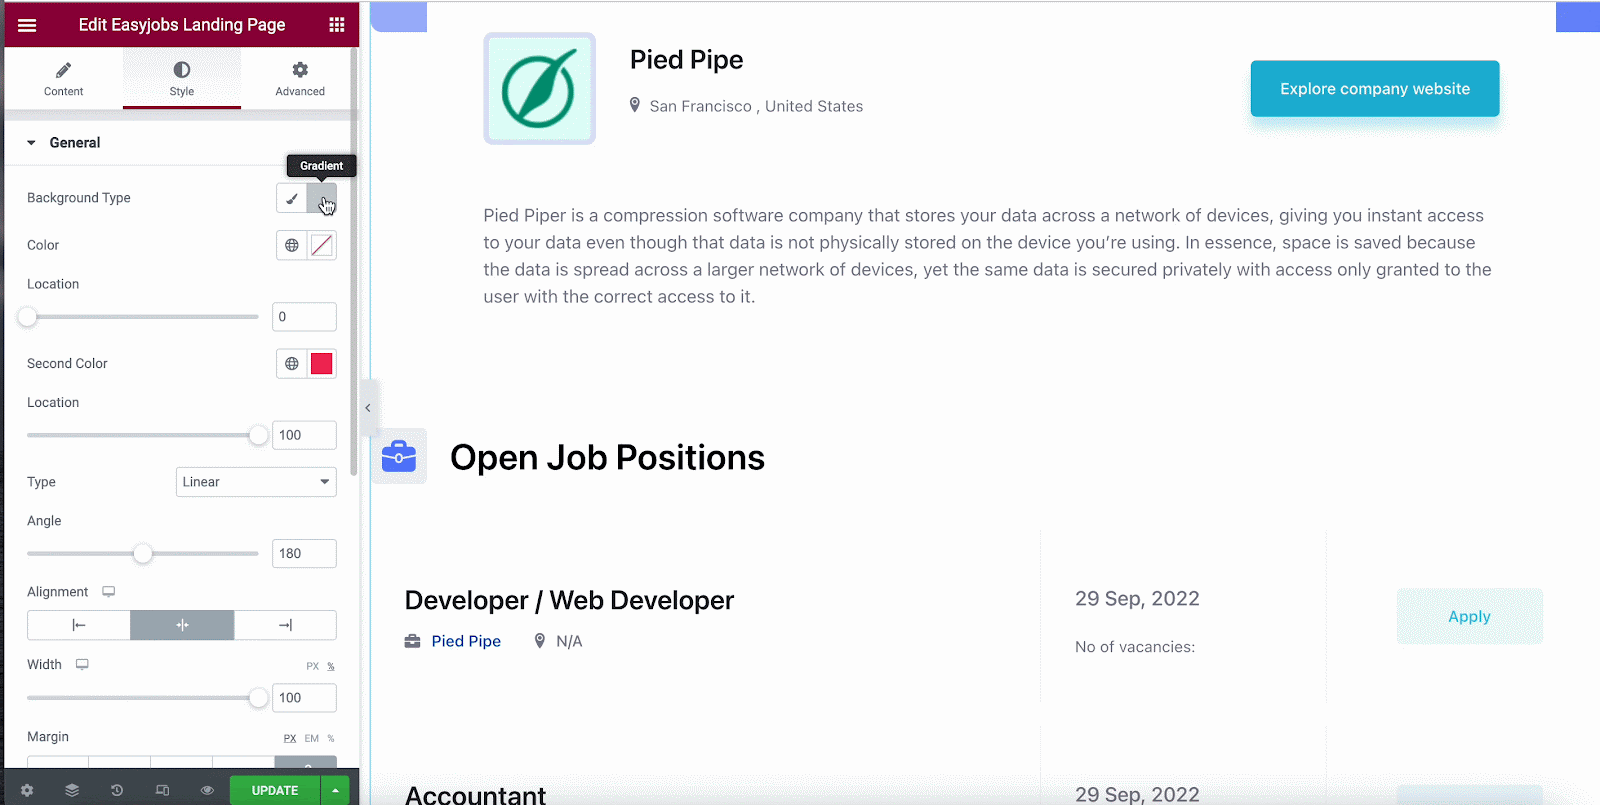Open the gradient Type dropdown
The height and width of the screenshot is (805, 1600).
[256, 482]
